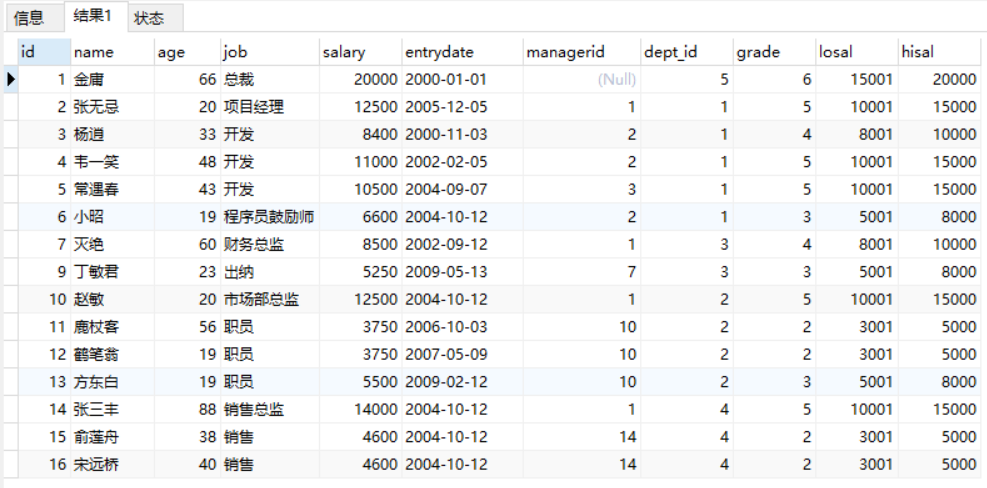Select the name cell 赵敏
The height and width of the screenshot is (488, 987).
tap(112, 300)
